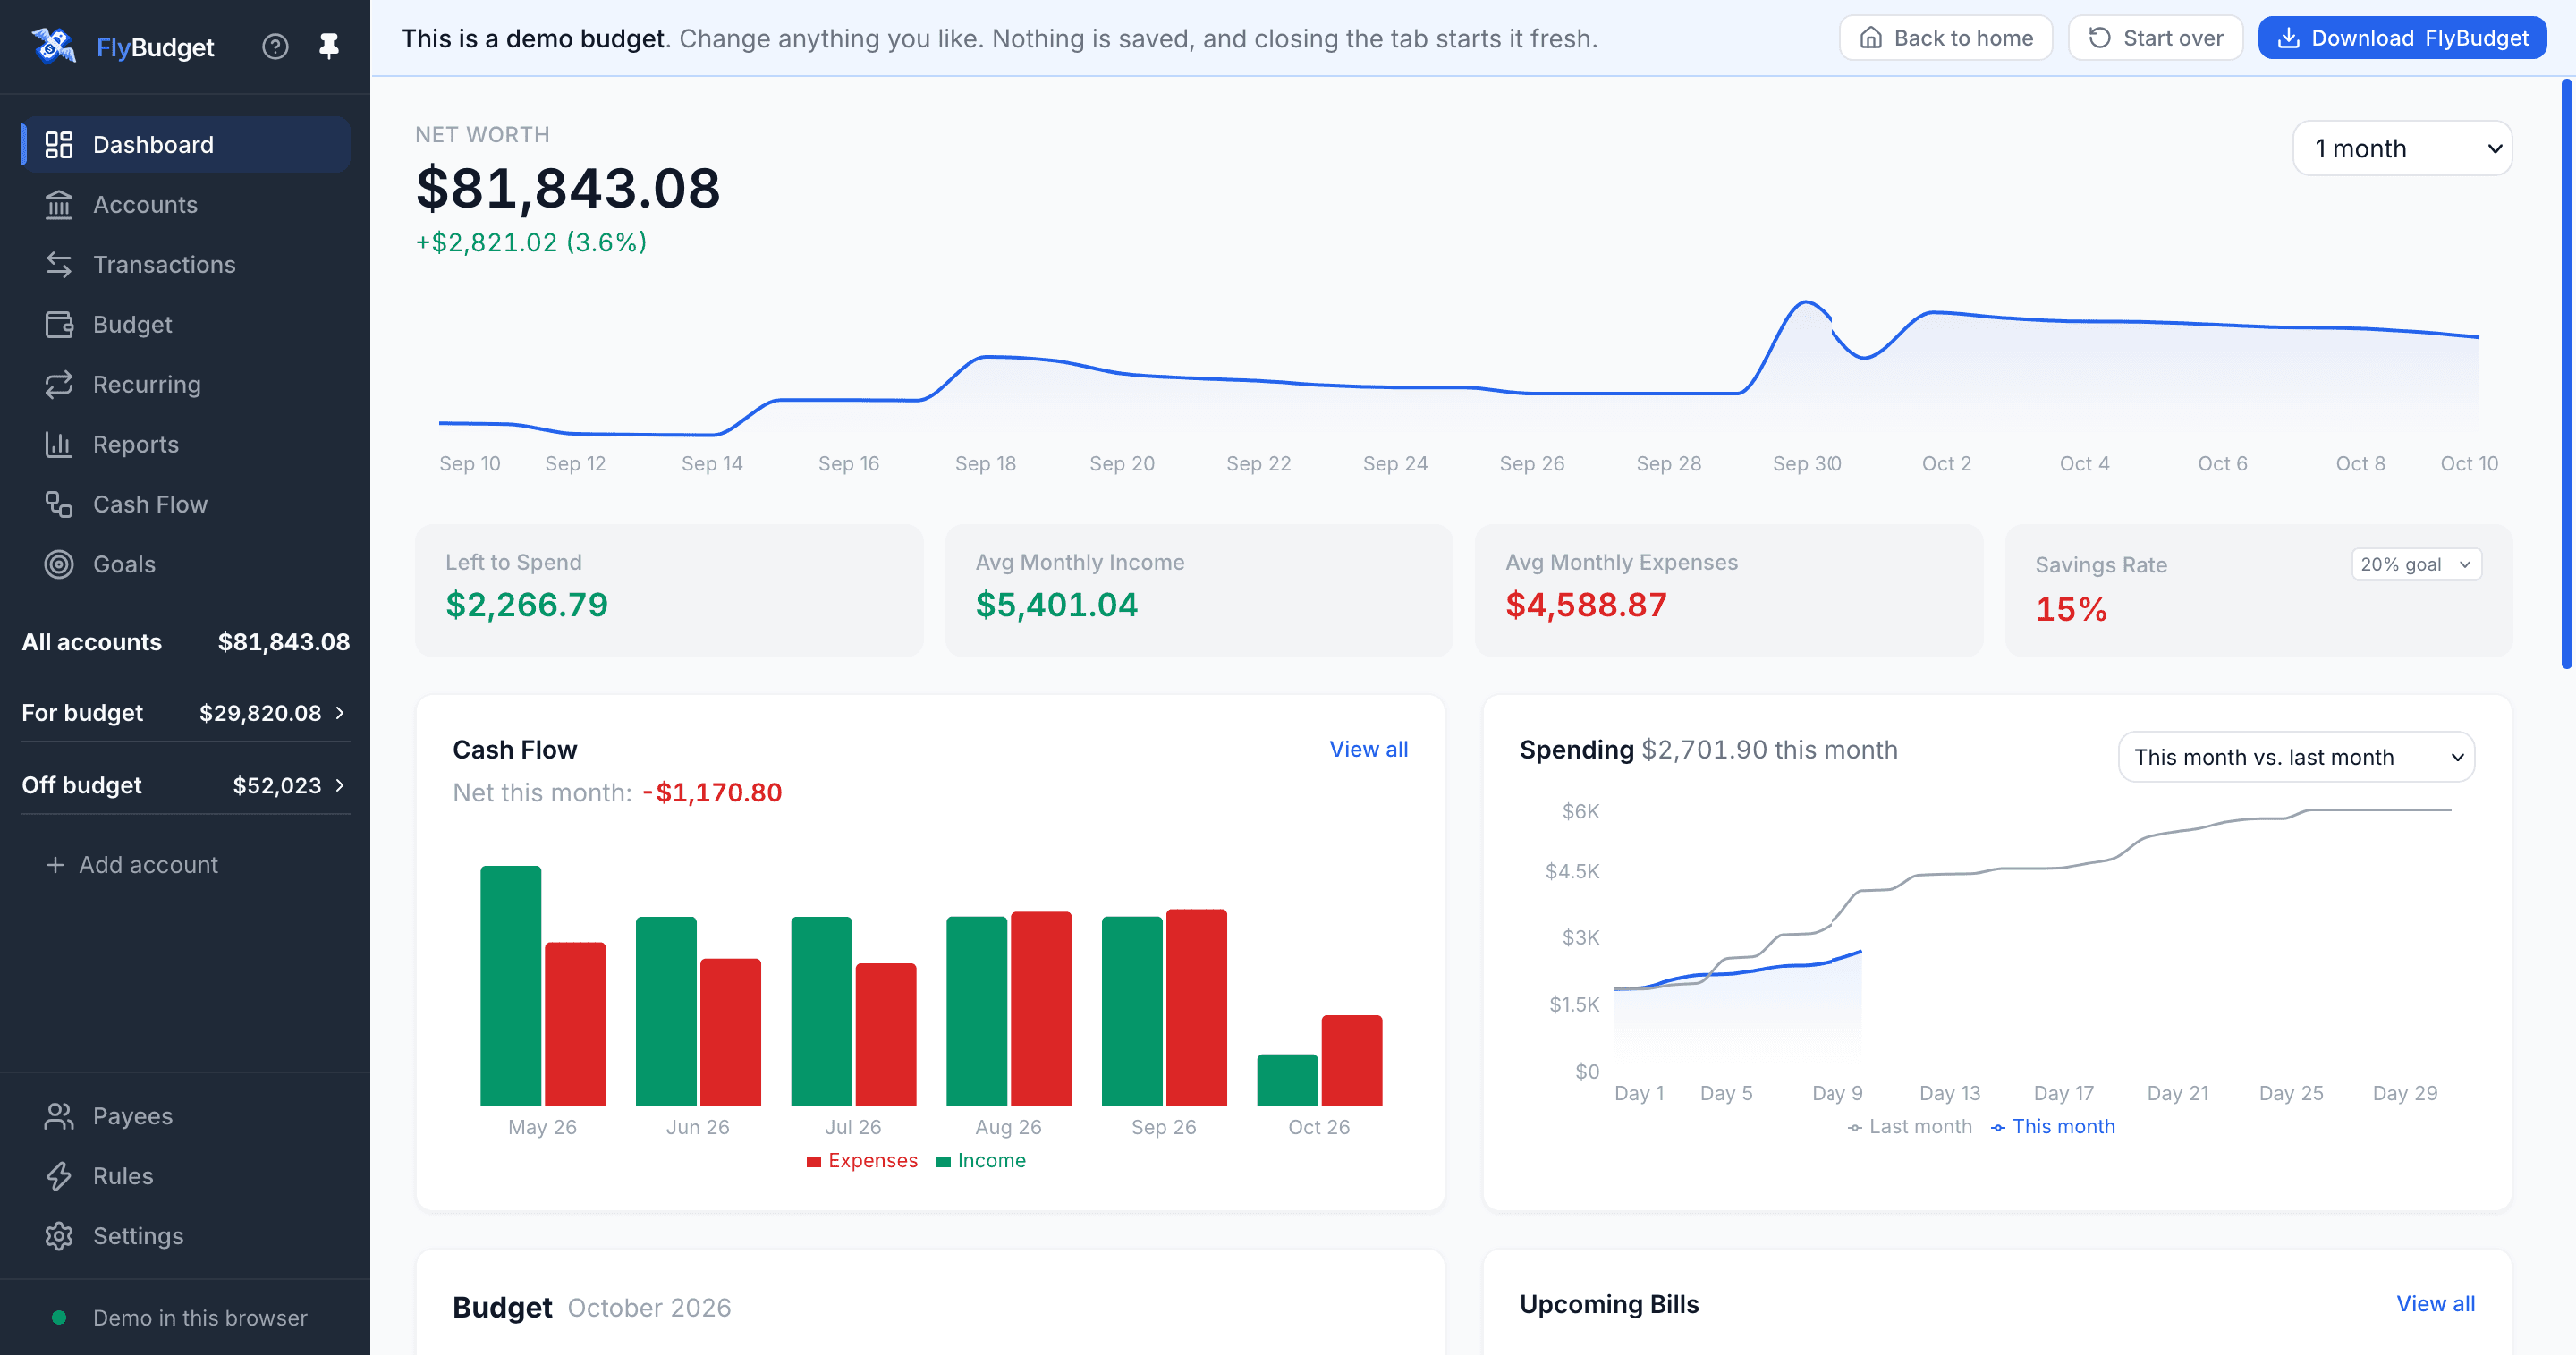Toggle the sidebar pin icon
Viewport: 2576px width, 1356px height.
(x=328, y=46)
